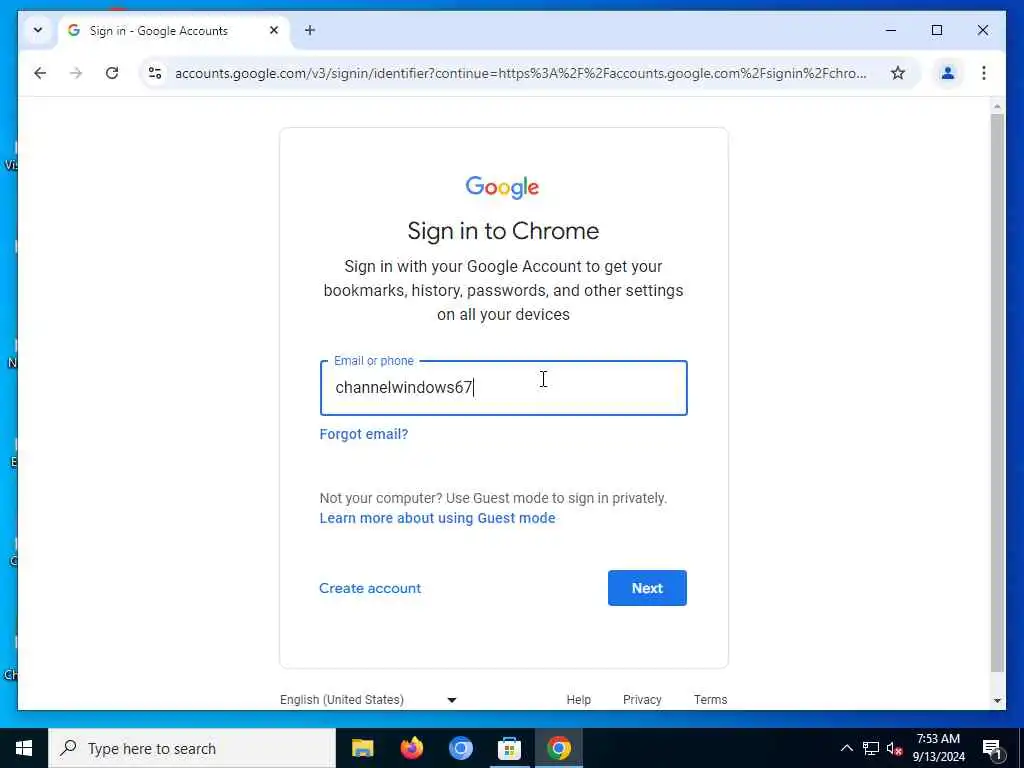Click the page's vertical scrollbar

click(997, 393)
